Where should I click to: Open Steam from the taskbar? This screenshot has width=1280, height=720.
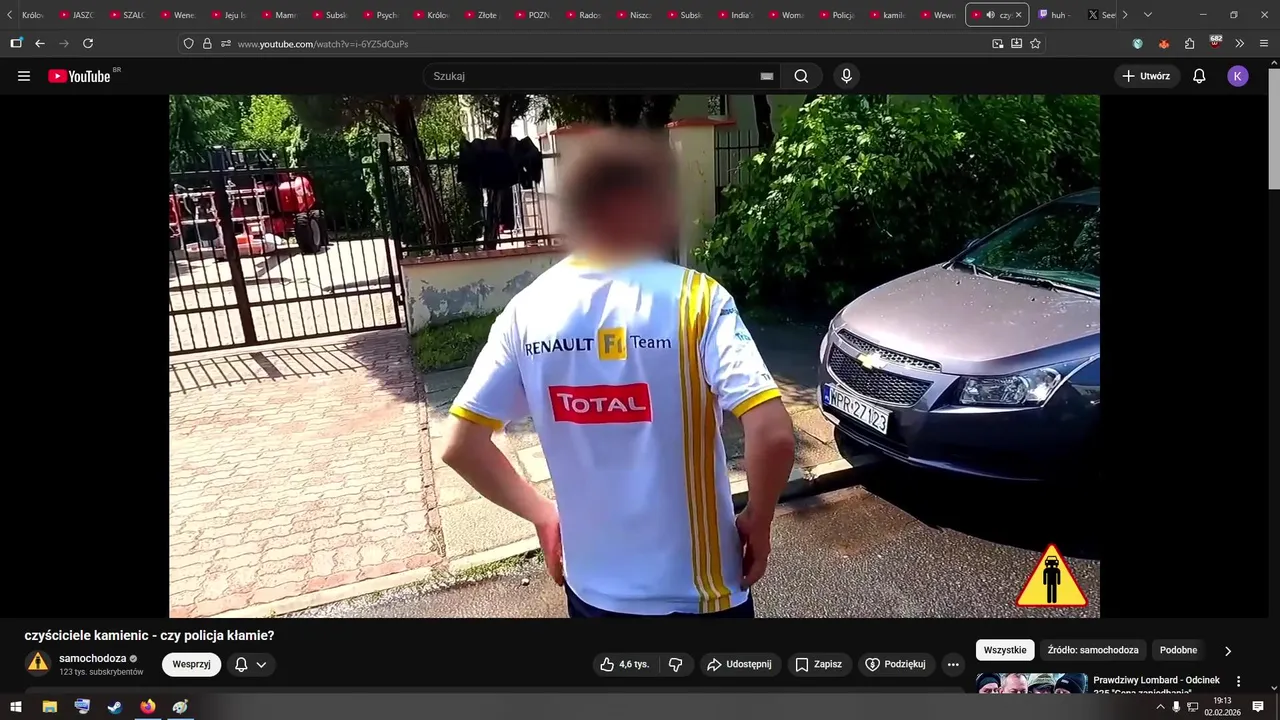[x=115, y=707]
